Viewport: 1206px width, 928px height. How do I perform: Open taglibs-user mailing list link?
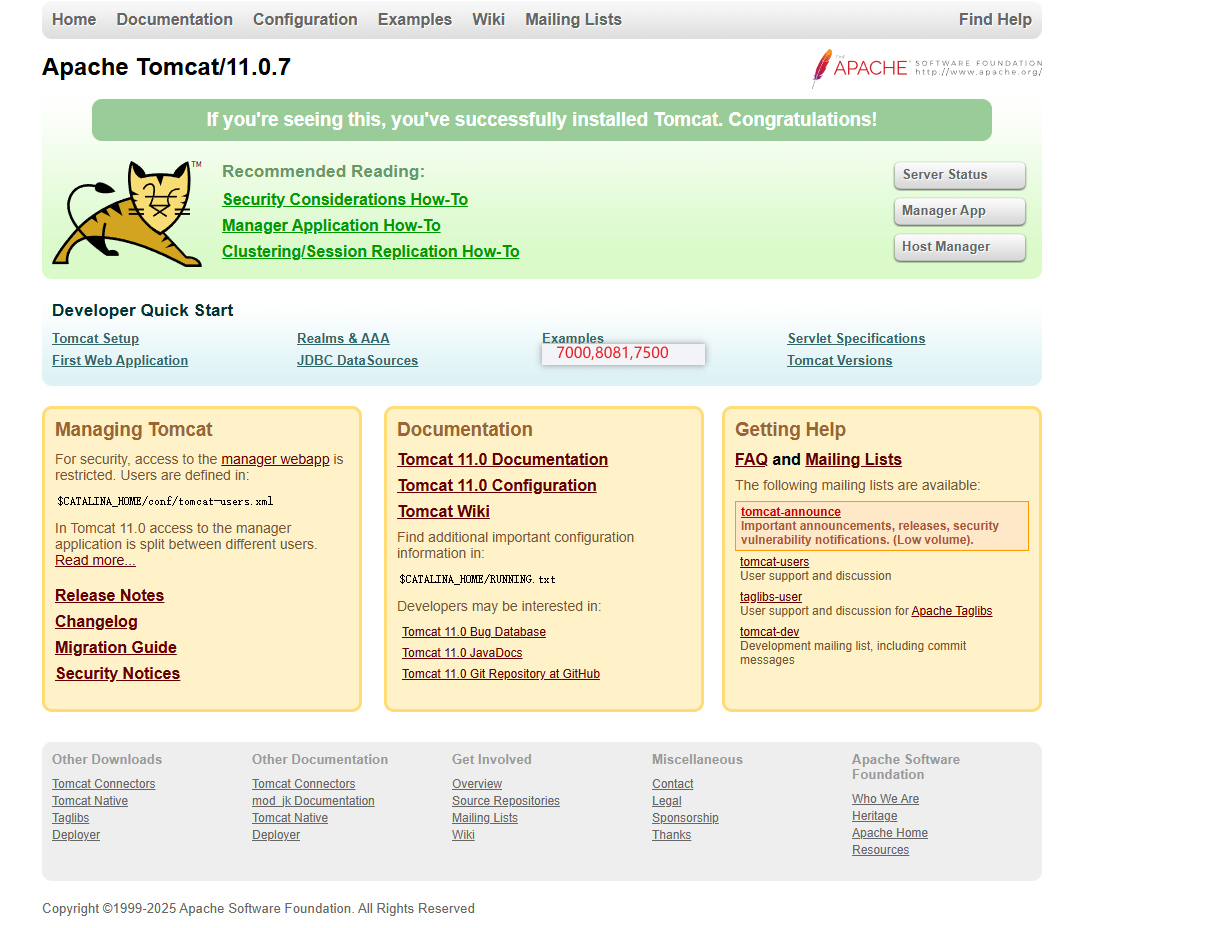click(x=771, y=597)
